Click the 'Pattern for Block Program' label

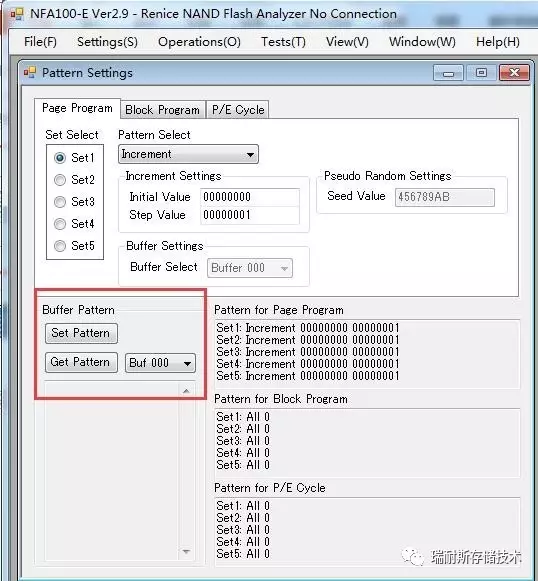(x=281, y=399)
